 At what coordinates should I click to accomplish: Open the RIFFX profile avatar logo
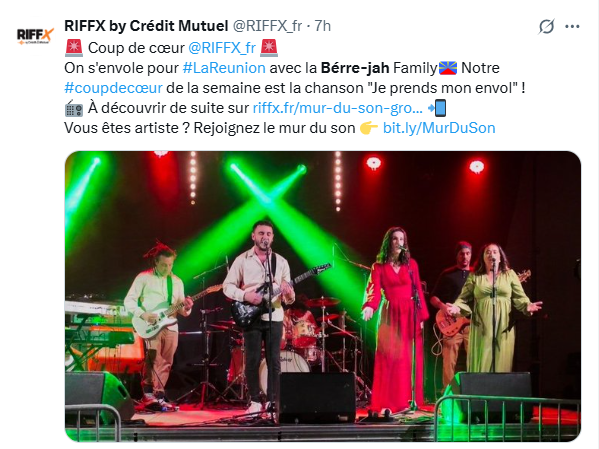(x=35, y=36)
